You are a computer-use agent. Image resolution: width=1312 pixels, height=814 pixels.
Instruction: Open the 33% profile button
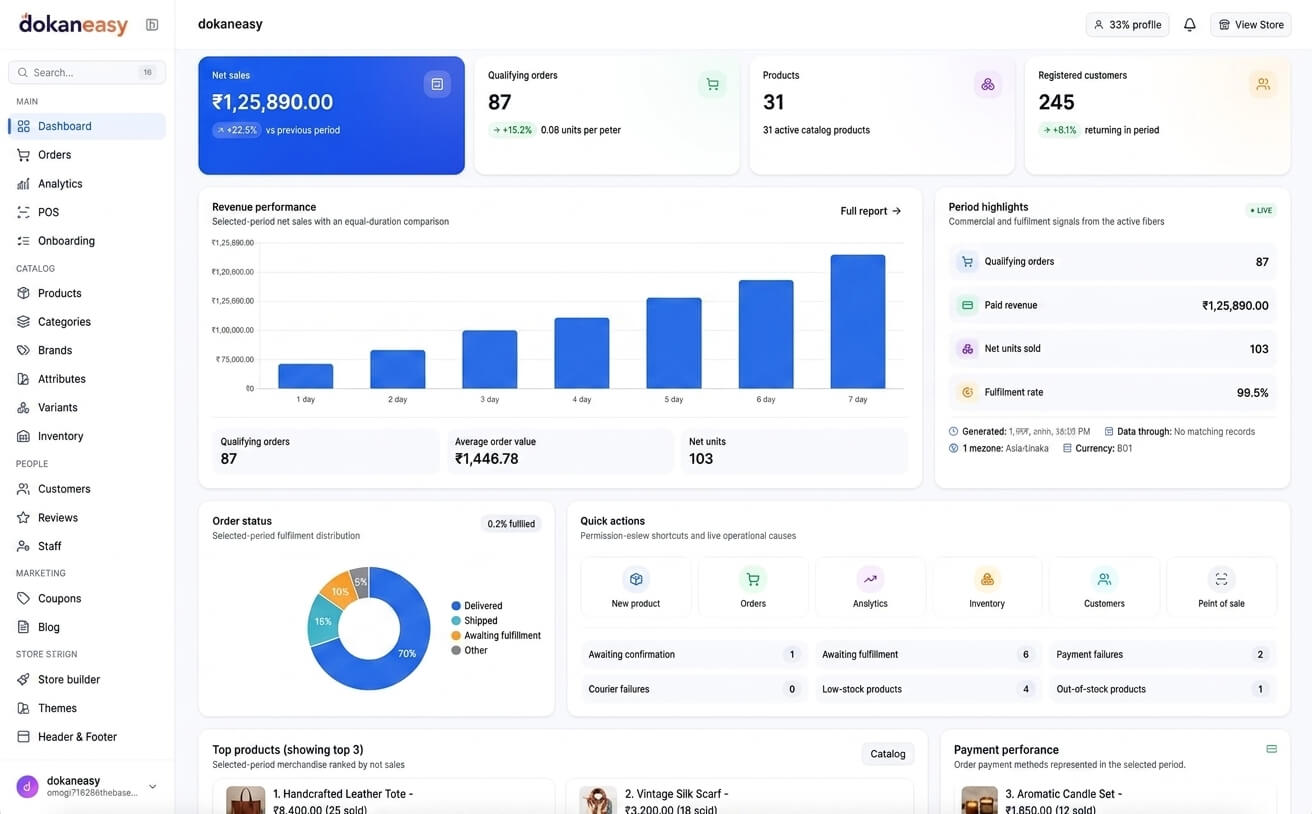click(x=1127, y=24)
